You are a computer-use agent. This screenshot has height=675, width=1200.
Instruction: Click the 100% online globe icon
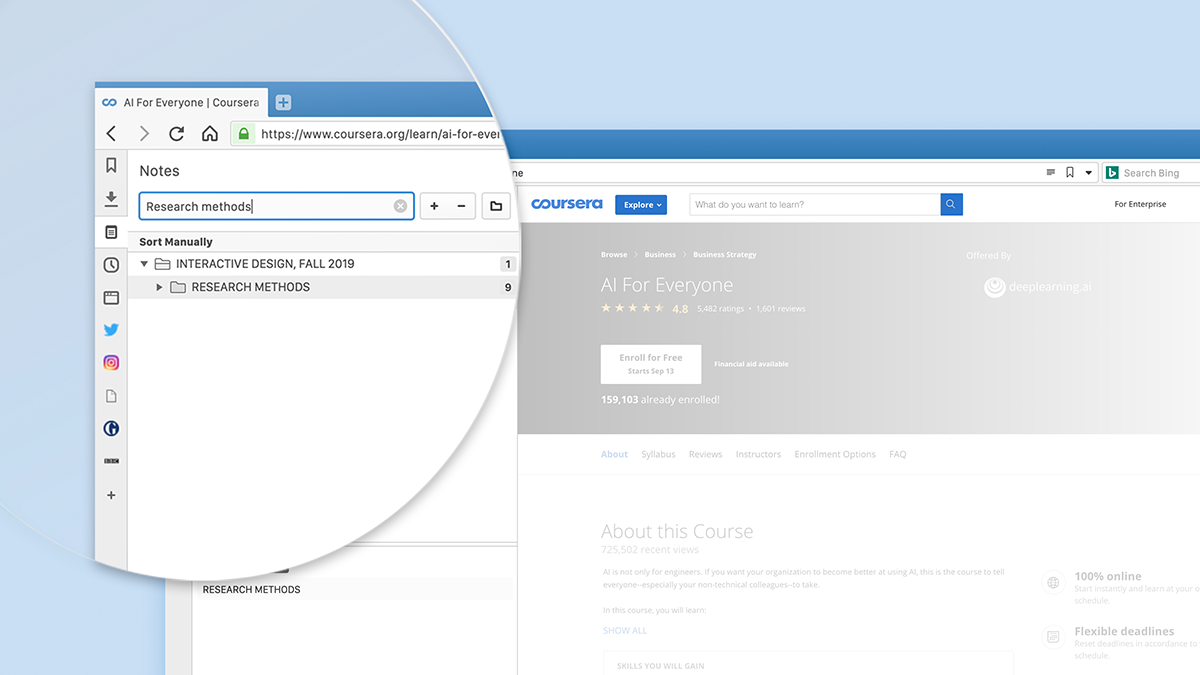coord(1052,582)
